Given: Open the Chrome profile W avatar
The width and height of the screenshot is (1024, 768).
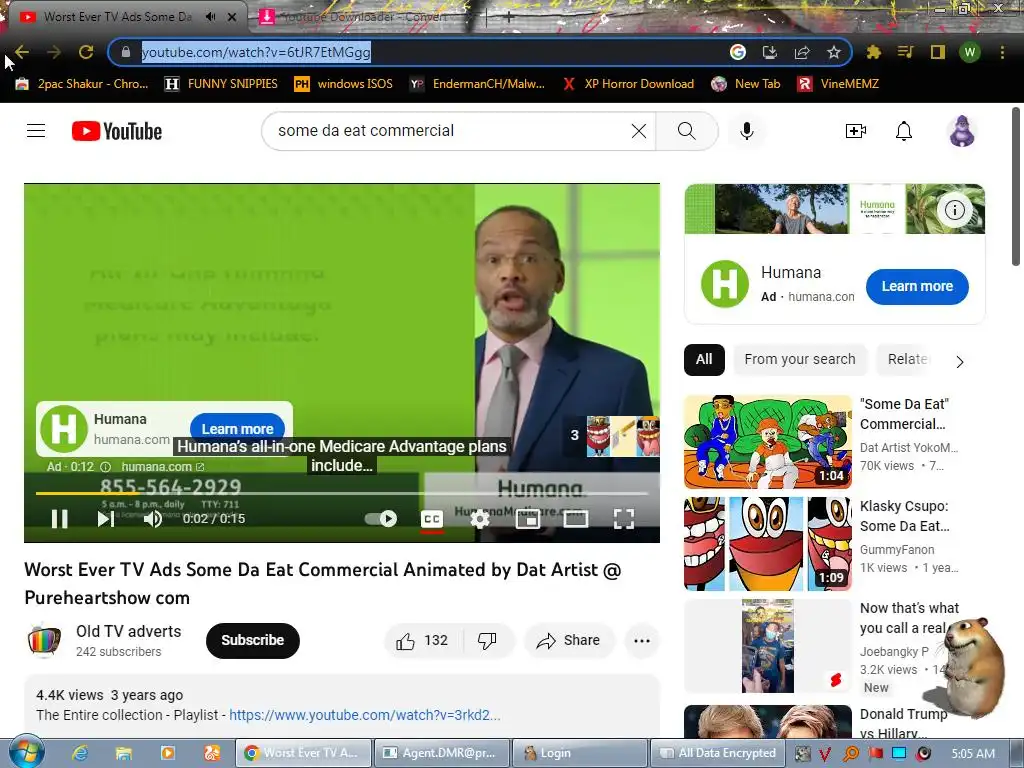Looking at the screenshot, I should (970, 52).
